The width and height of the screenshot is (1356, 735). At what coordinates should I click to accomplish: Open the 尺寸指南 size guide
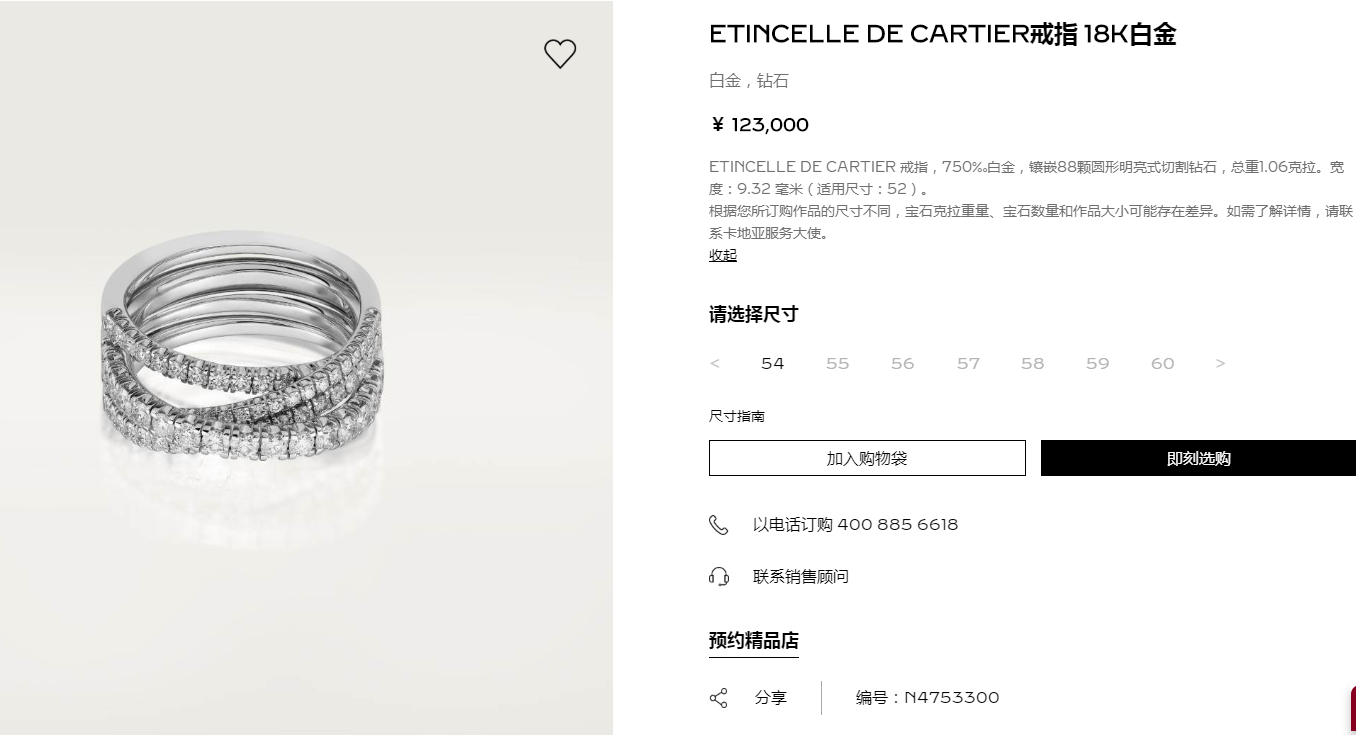click(737, 416)
